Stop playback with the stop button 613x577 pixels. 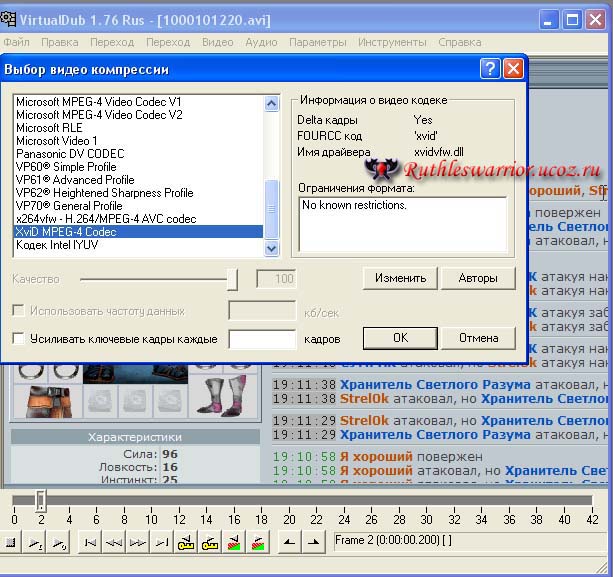[11, 542]
